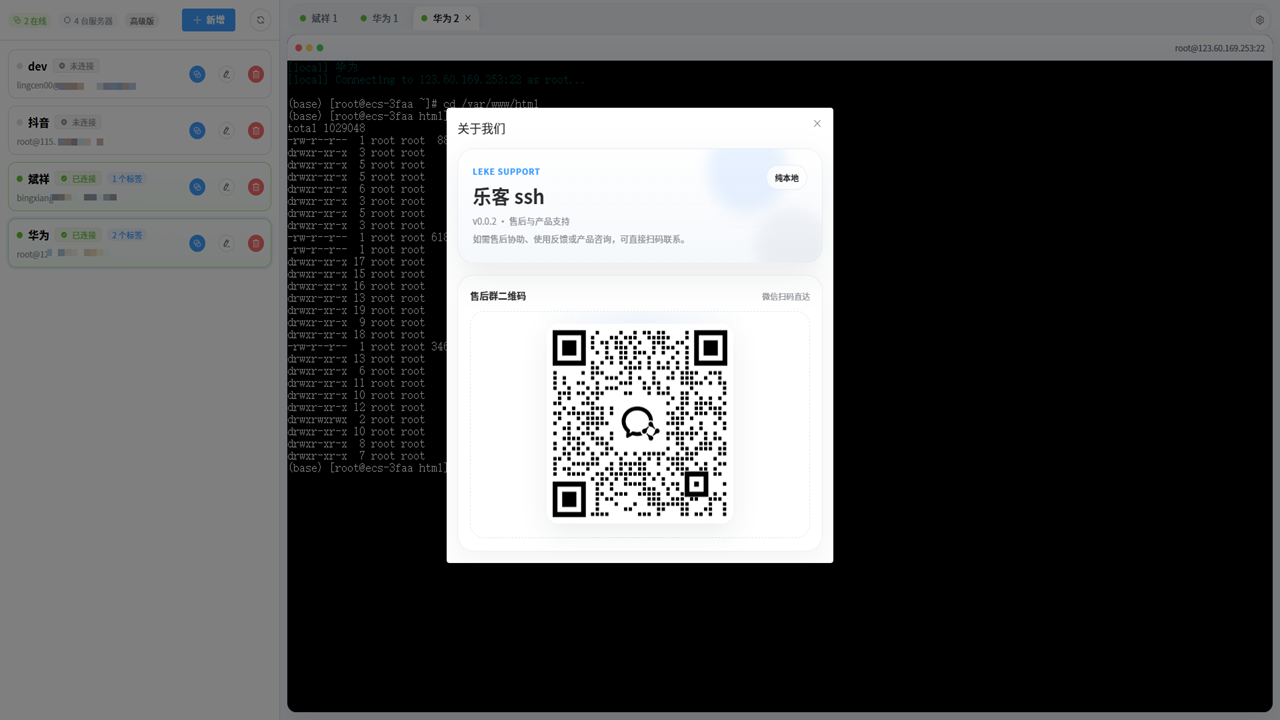Click the 已连接 status badge on 华为
This screenshot has width=1280, height=720.
click(x=78, y=235)
